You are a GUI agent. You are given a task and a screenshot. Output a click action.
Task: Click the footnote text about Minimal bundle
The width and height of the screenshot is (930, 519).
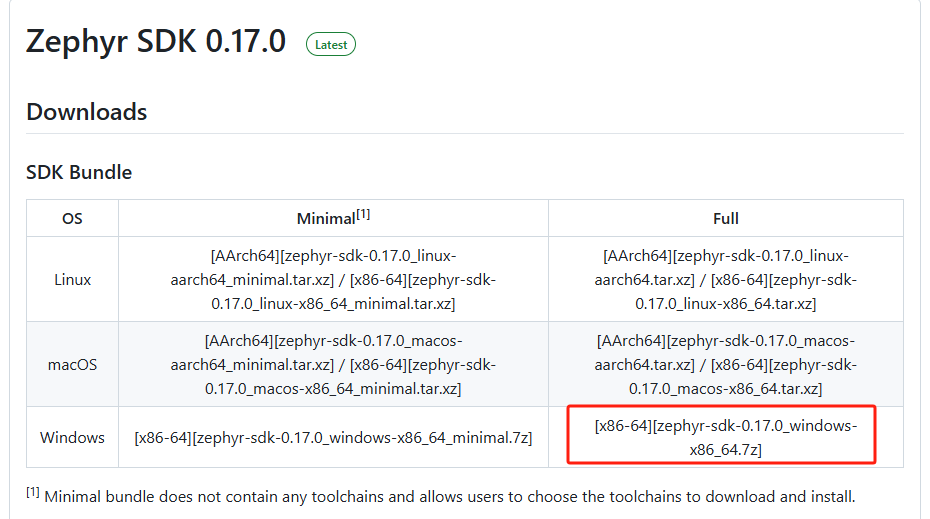click(450, 496)
